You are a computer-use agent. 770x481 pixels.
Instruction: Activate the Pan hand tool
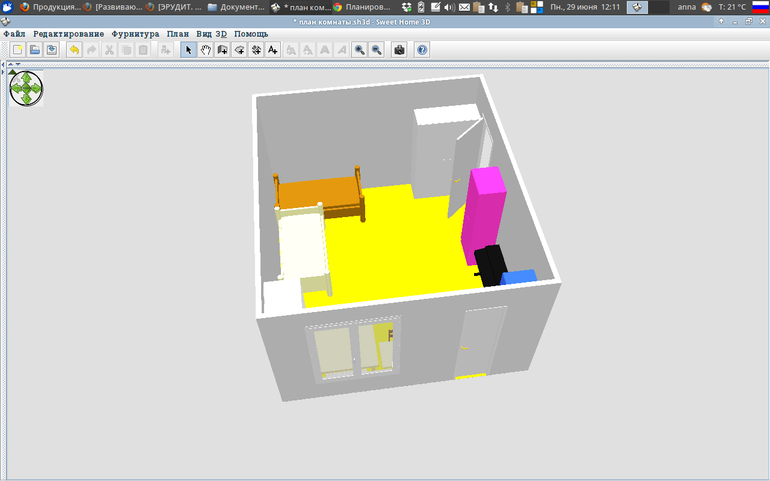pyautogui.click(x=205, y=50)
